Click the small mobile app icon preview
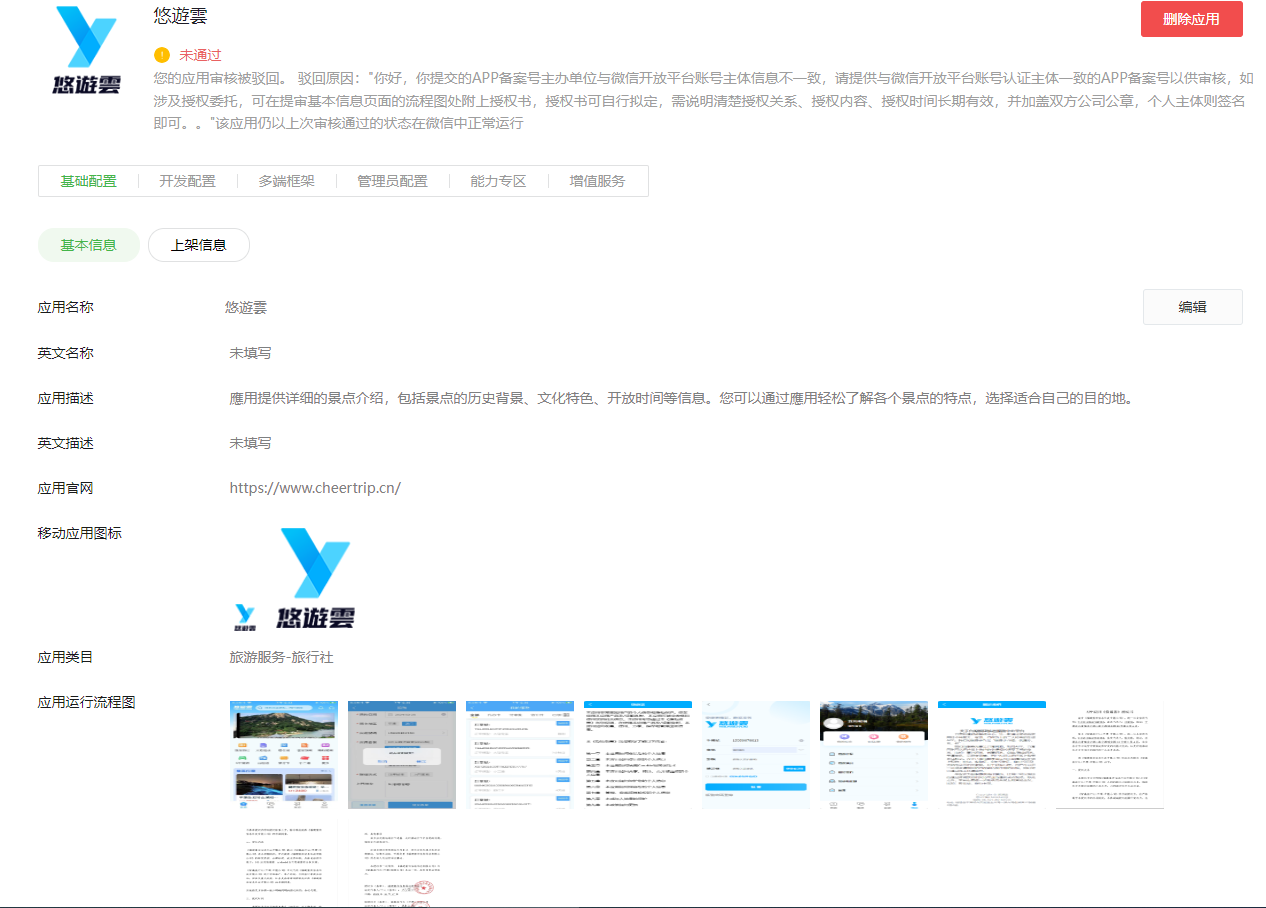Viewport: 1266px width, 908px height. pyautogui.click(x=245, y=618)
